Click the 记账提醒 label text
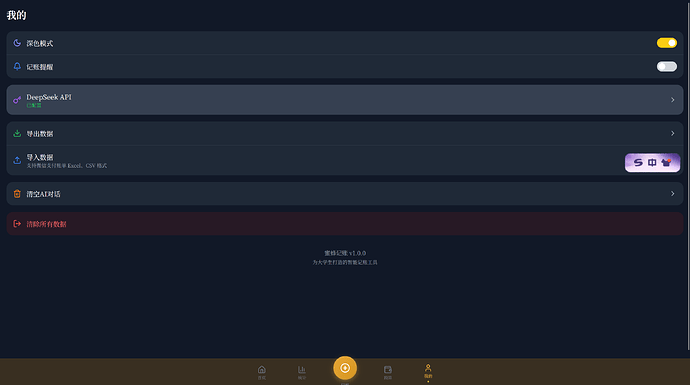 (40, 67)
